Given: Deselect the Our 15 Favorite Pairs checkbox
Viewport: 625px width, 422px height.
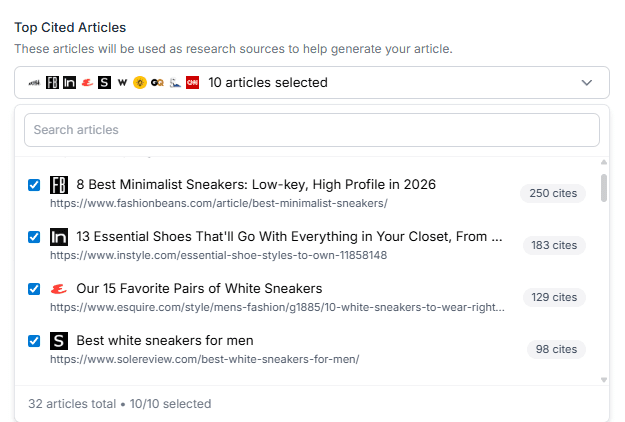Looking at the screenshot, I should click(34, 289).
